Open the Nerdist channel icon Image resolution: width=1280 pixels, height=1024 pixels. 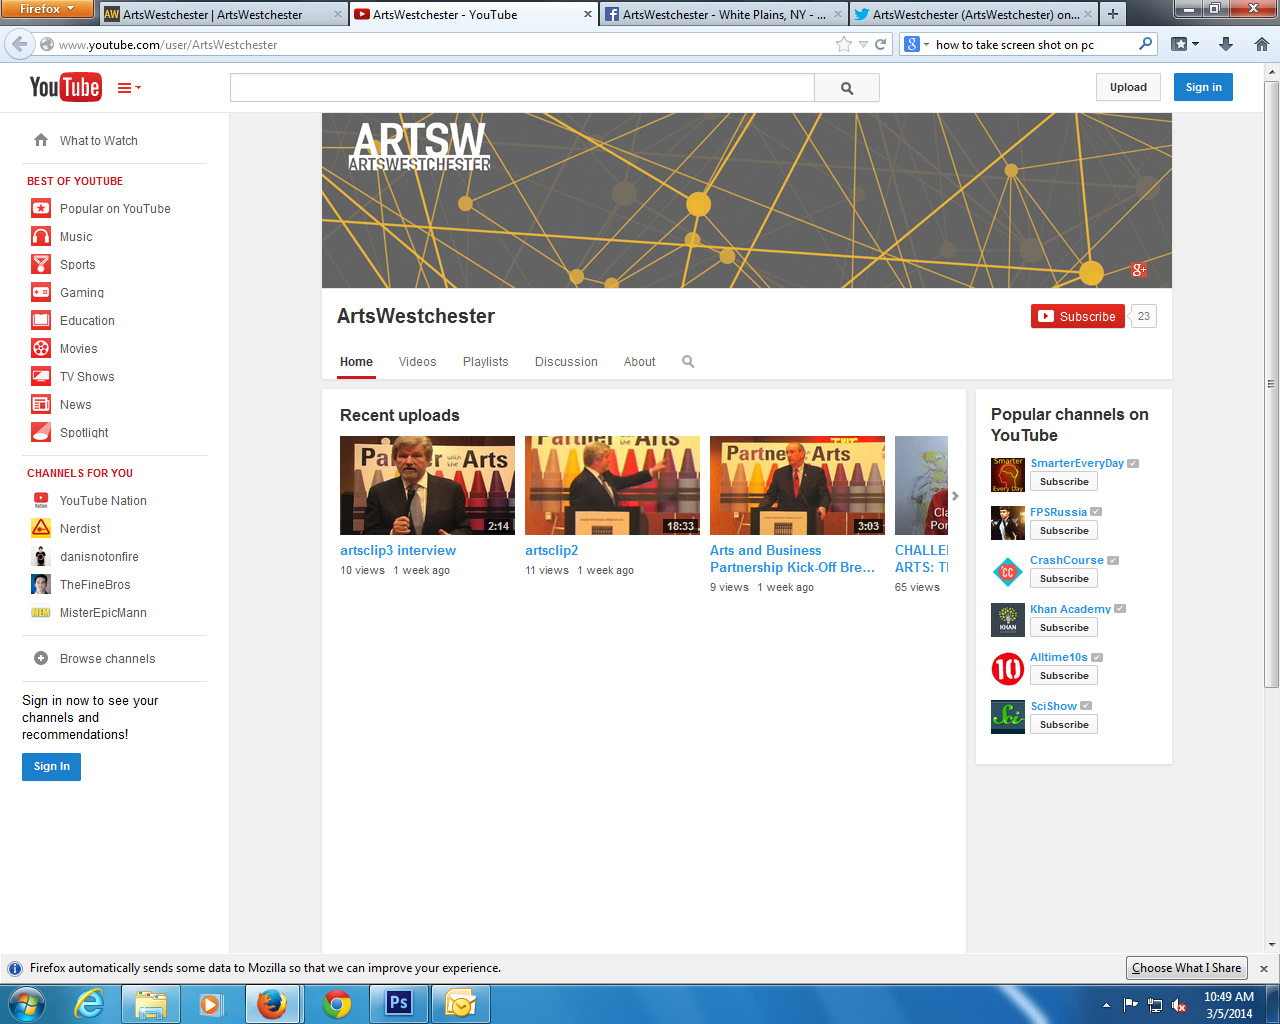(x=41, y=528)
